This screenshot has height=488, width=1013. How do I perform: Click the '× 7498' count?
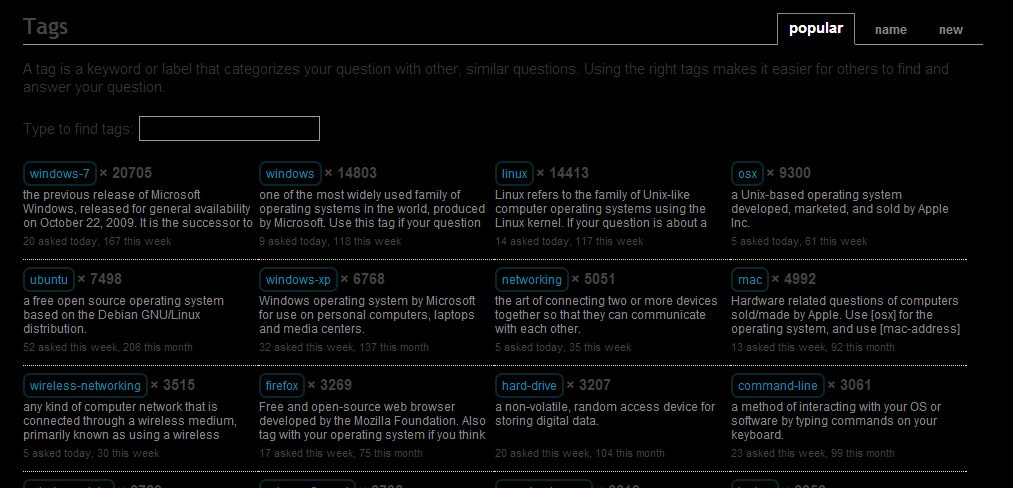99,279
